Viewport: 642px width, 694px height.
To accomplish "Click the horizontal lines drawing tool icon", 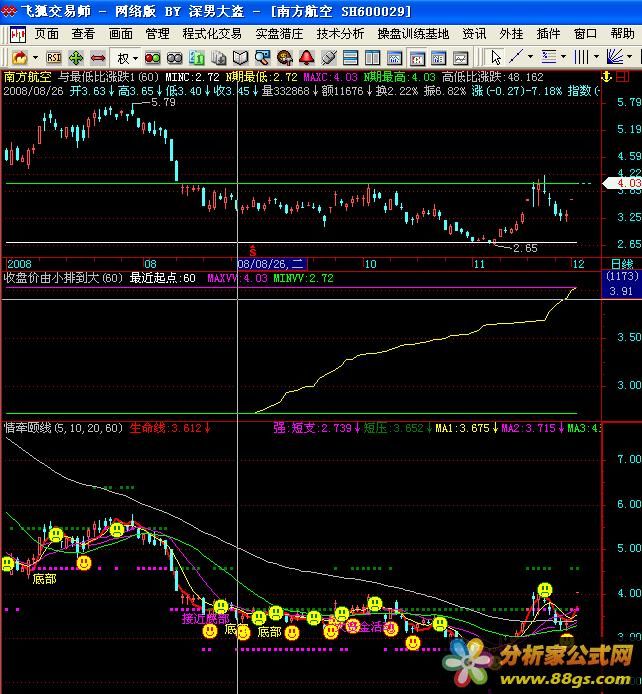I will [549, 57].
